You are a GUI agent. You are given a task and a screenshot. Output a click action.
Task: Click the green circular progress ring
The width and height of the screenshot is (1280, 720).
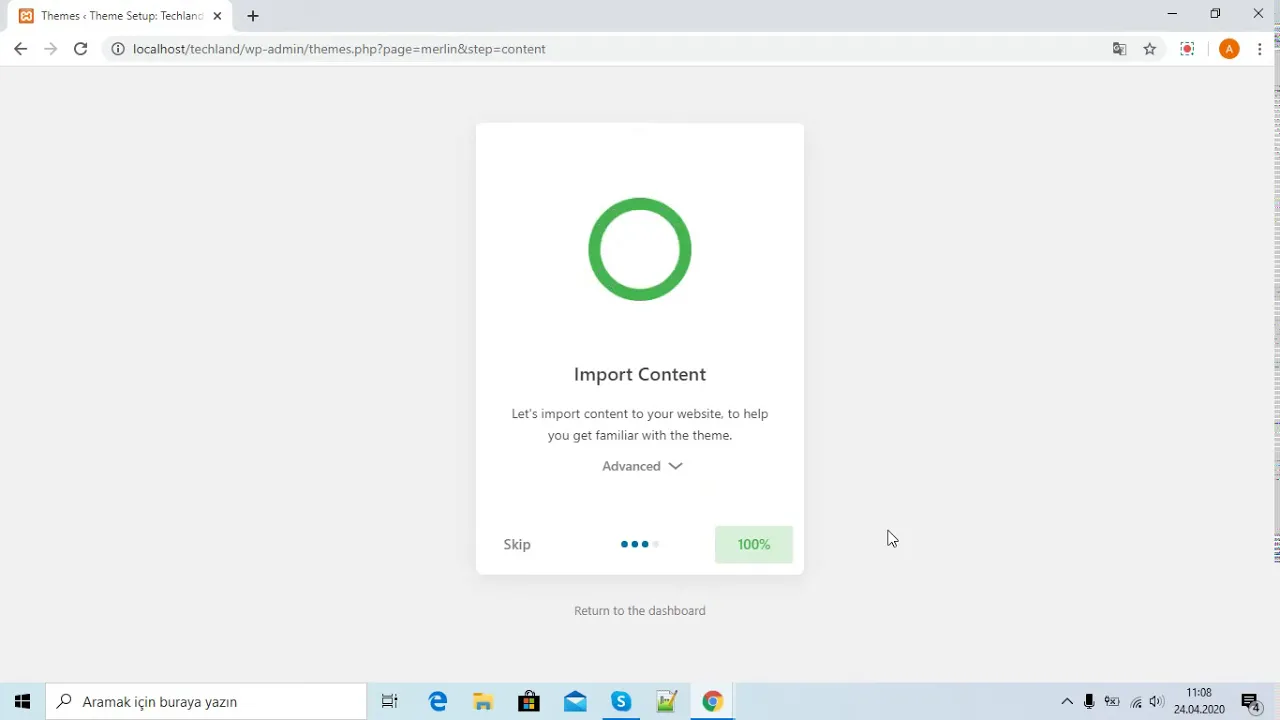coord(640,249)
